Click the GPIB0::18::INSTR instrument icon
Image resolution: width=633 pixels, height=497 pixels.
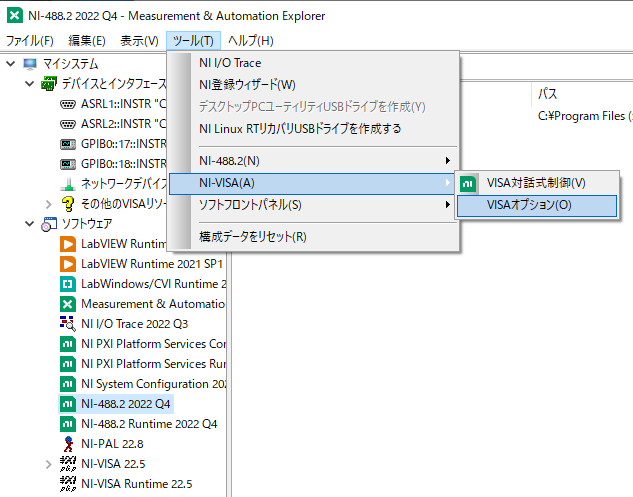pyautogui.click(x=68, y=164)
